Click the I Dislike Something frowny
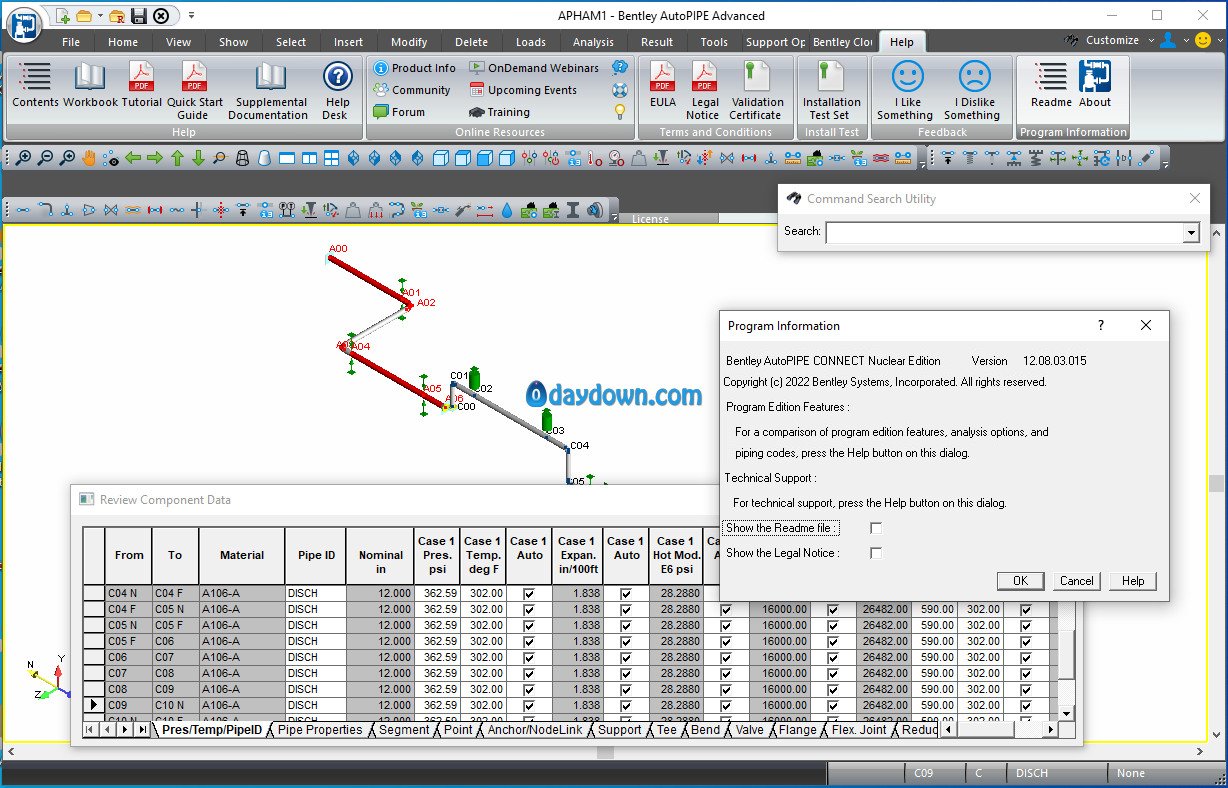 [973, 90]
